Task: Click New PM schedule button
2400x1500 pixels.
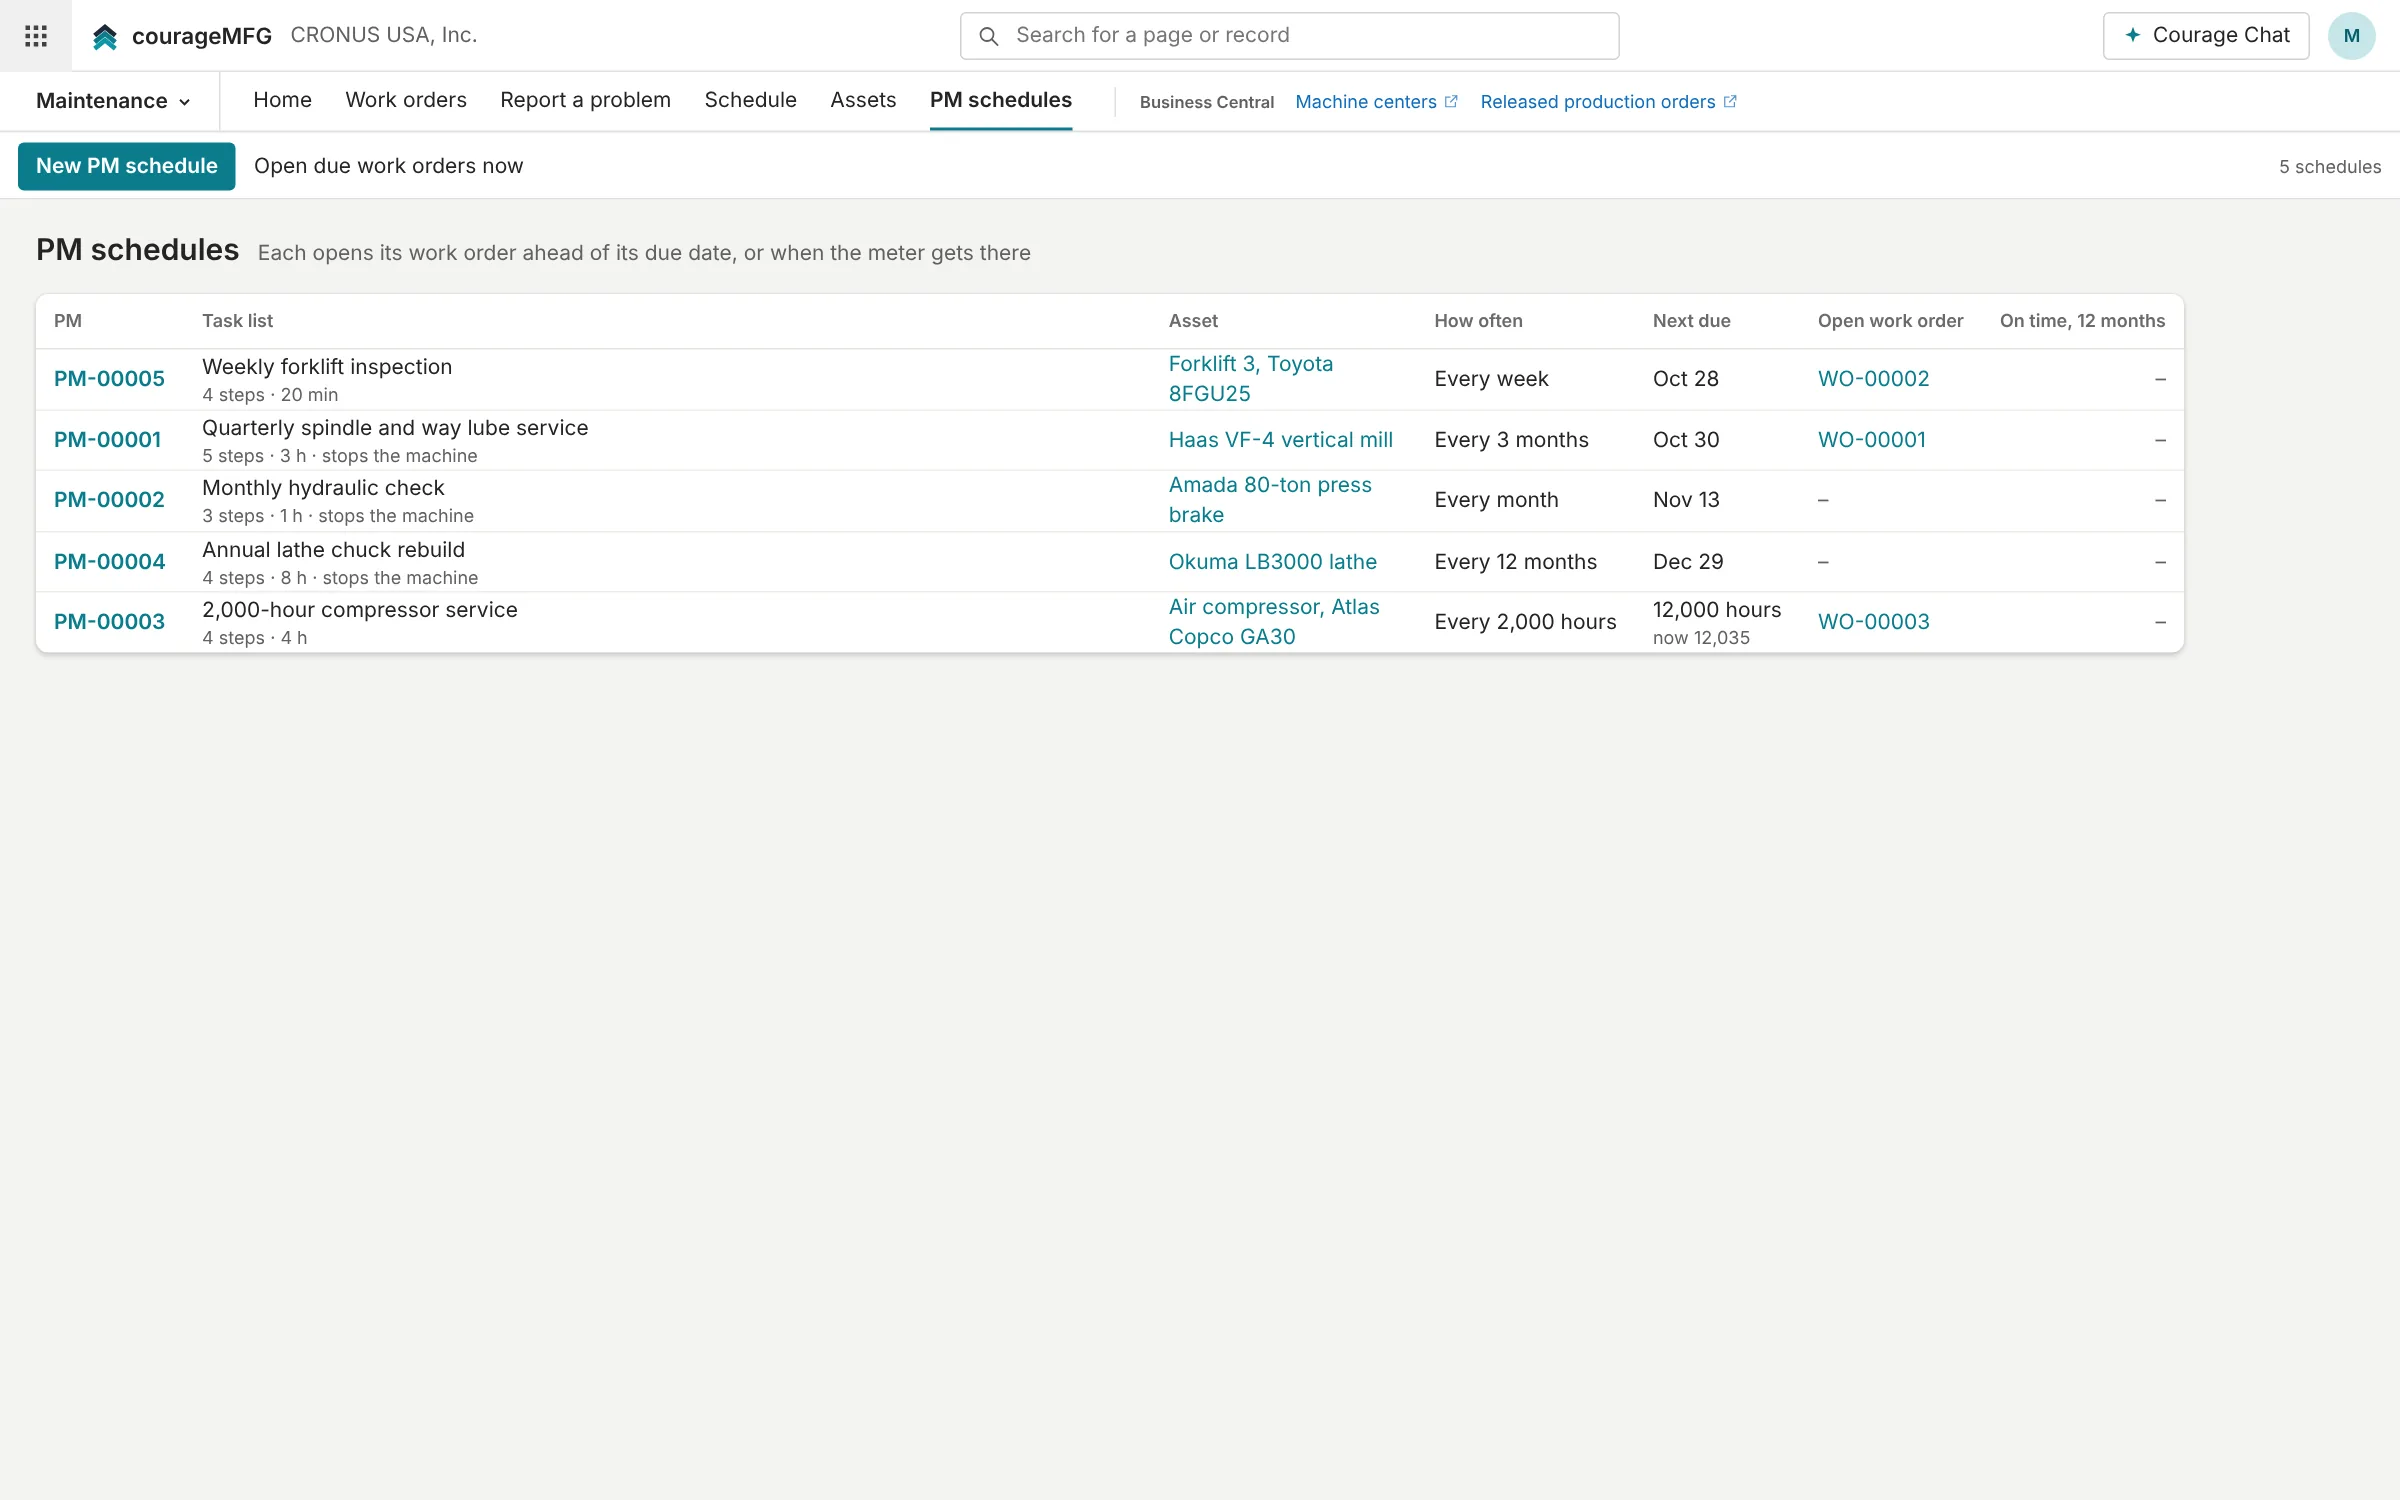Action: point(127,166)
